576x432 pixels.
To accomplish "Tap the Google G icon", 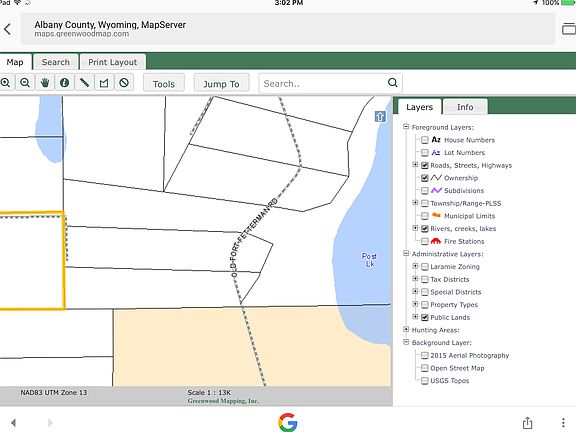I will click(288, 422).
